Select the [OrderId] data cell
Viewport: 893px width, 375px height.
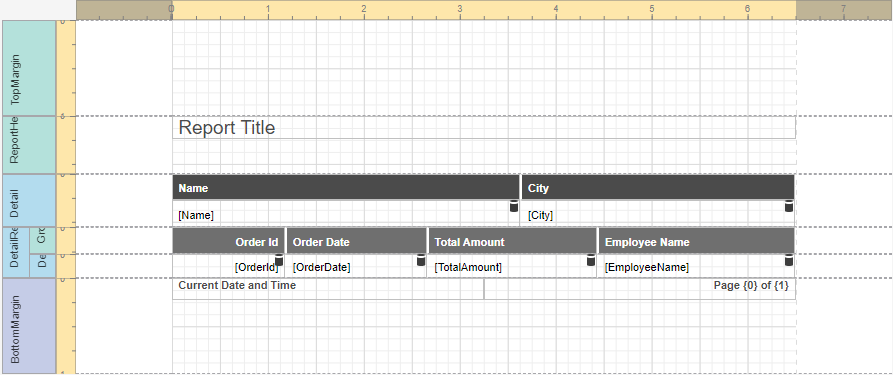click(x=228, y=267)
